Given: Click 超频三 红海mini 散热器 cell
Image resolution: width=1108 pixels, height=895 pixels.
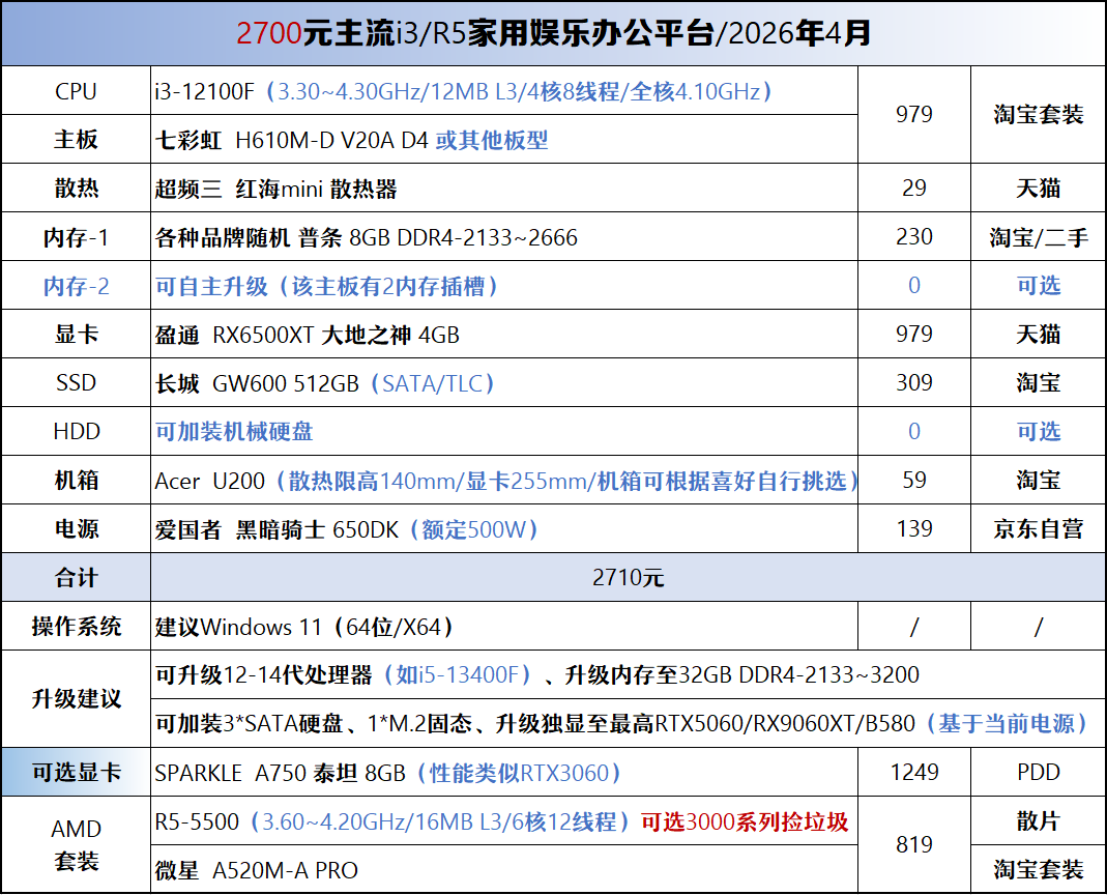Looking at the screenshot, I should coord(504,188).
